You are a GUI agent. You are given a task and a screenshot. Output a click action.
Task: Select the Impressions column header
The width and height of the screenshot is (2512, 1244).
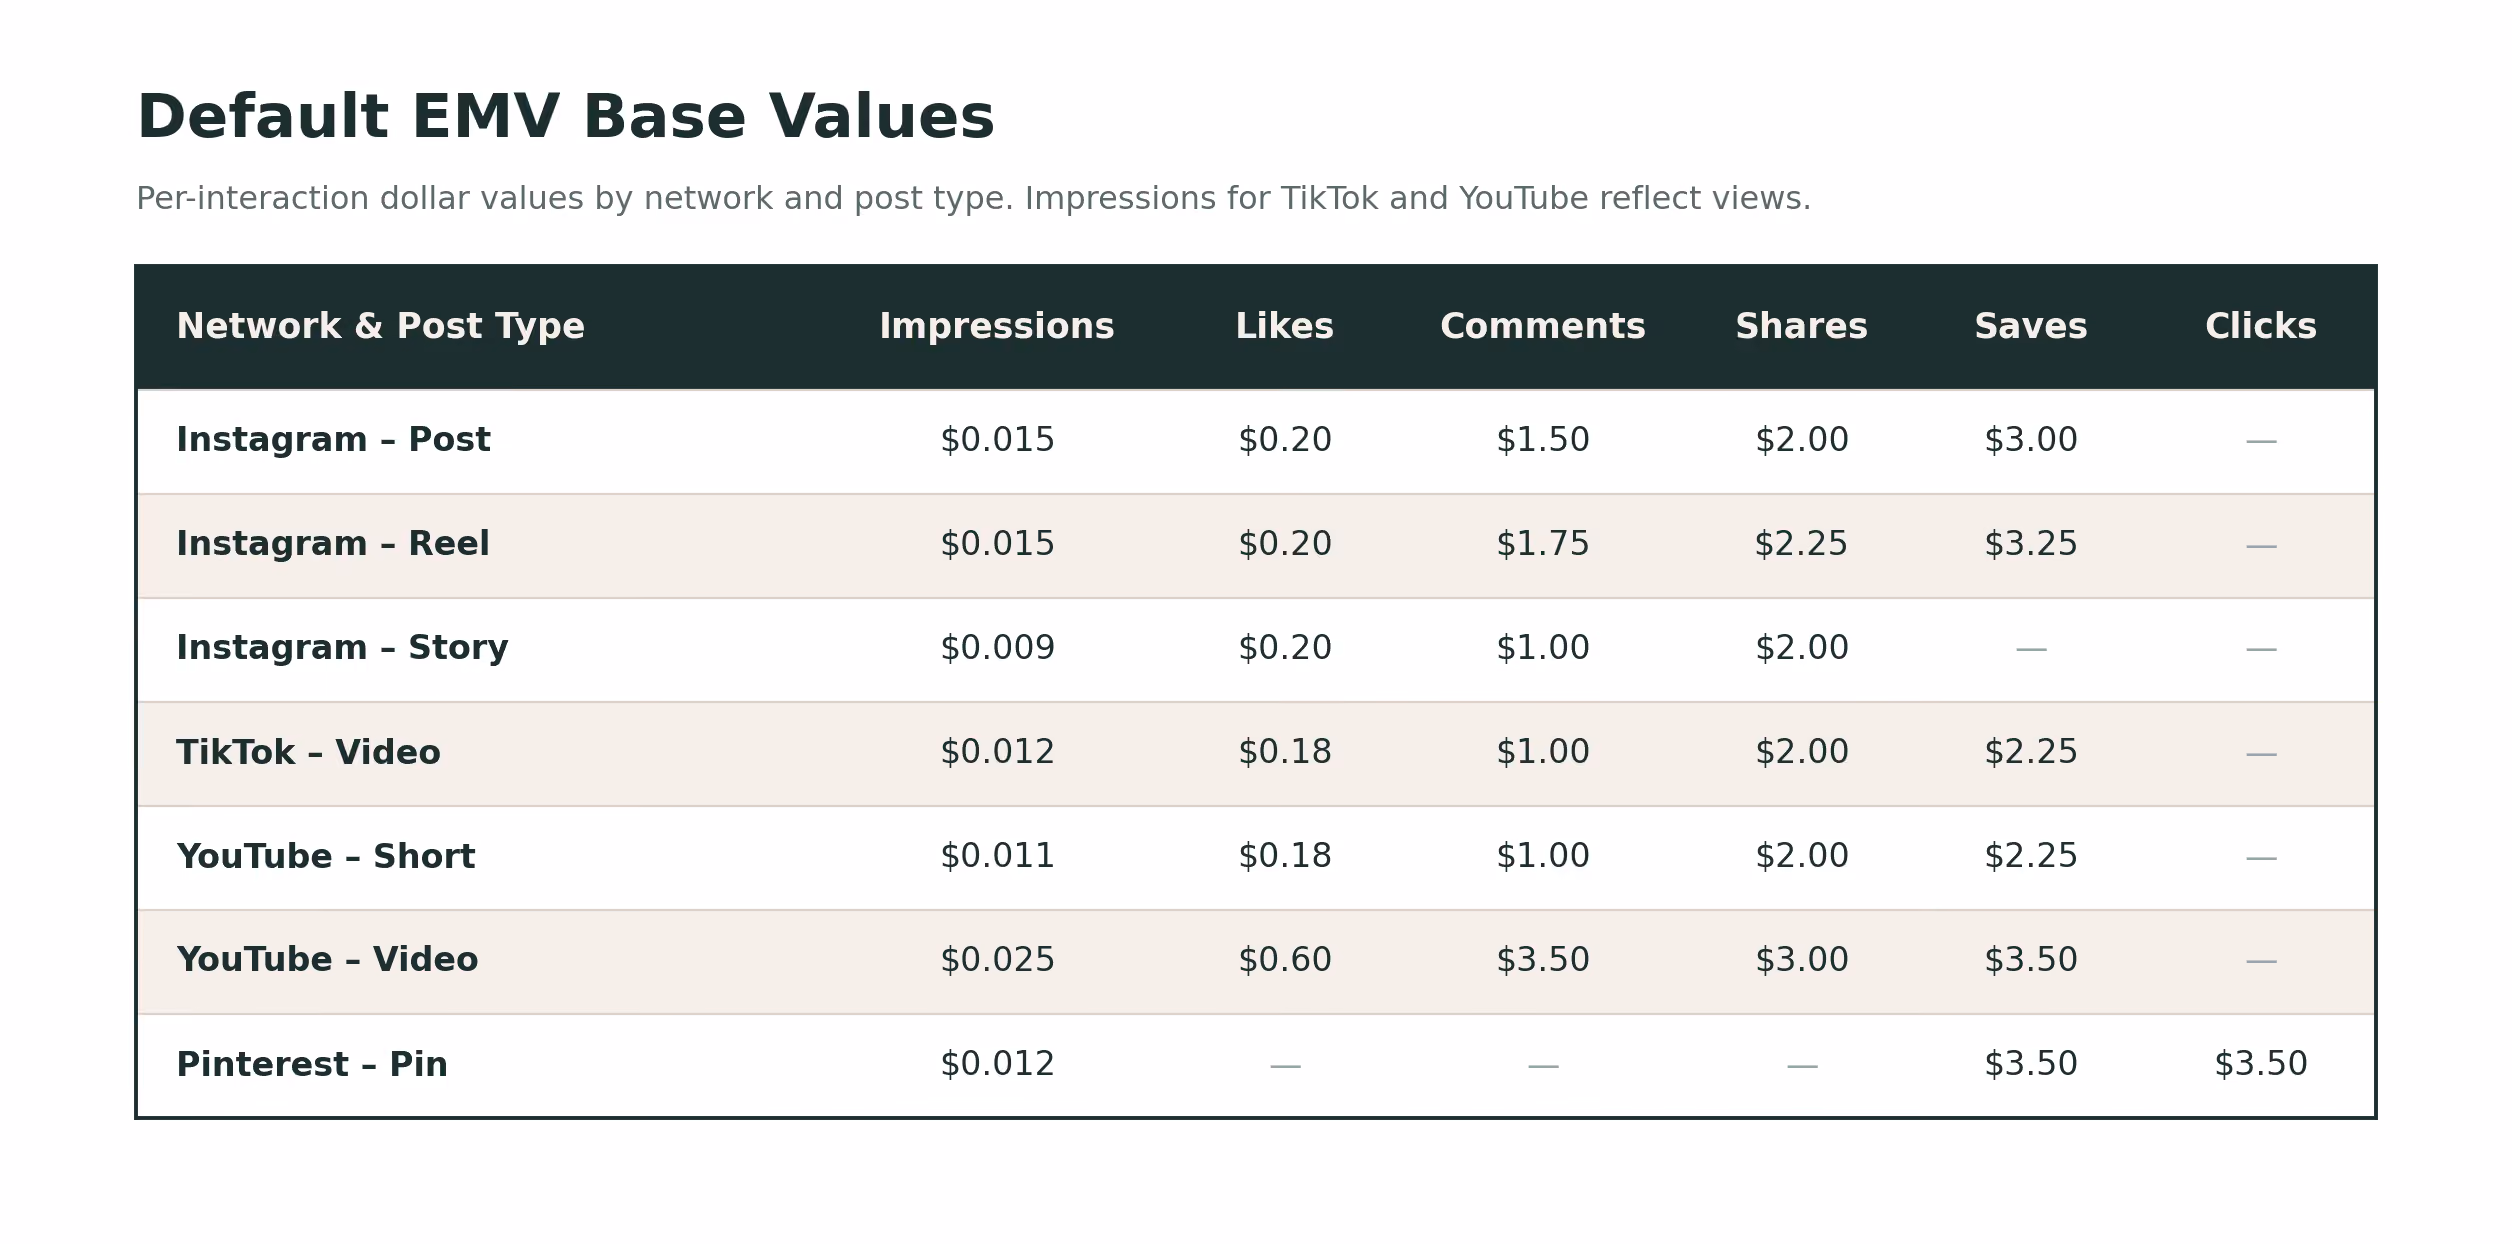click(996, 327)
